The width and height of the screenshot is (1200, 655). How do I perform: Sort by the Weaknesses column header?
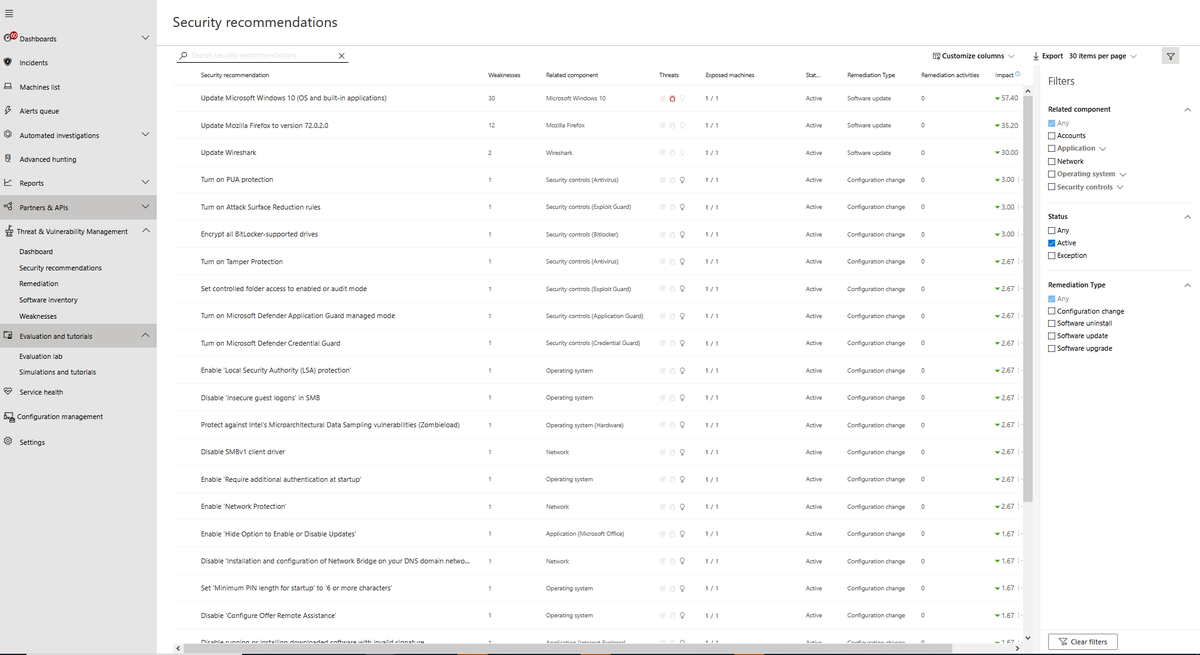click(504, 75)
